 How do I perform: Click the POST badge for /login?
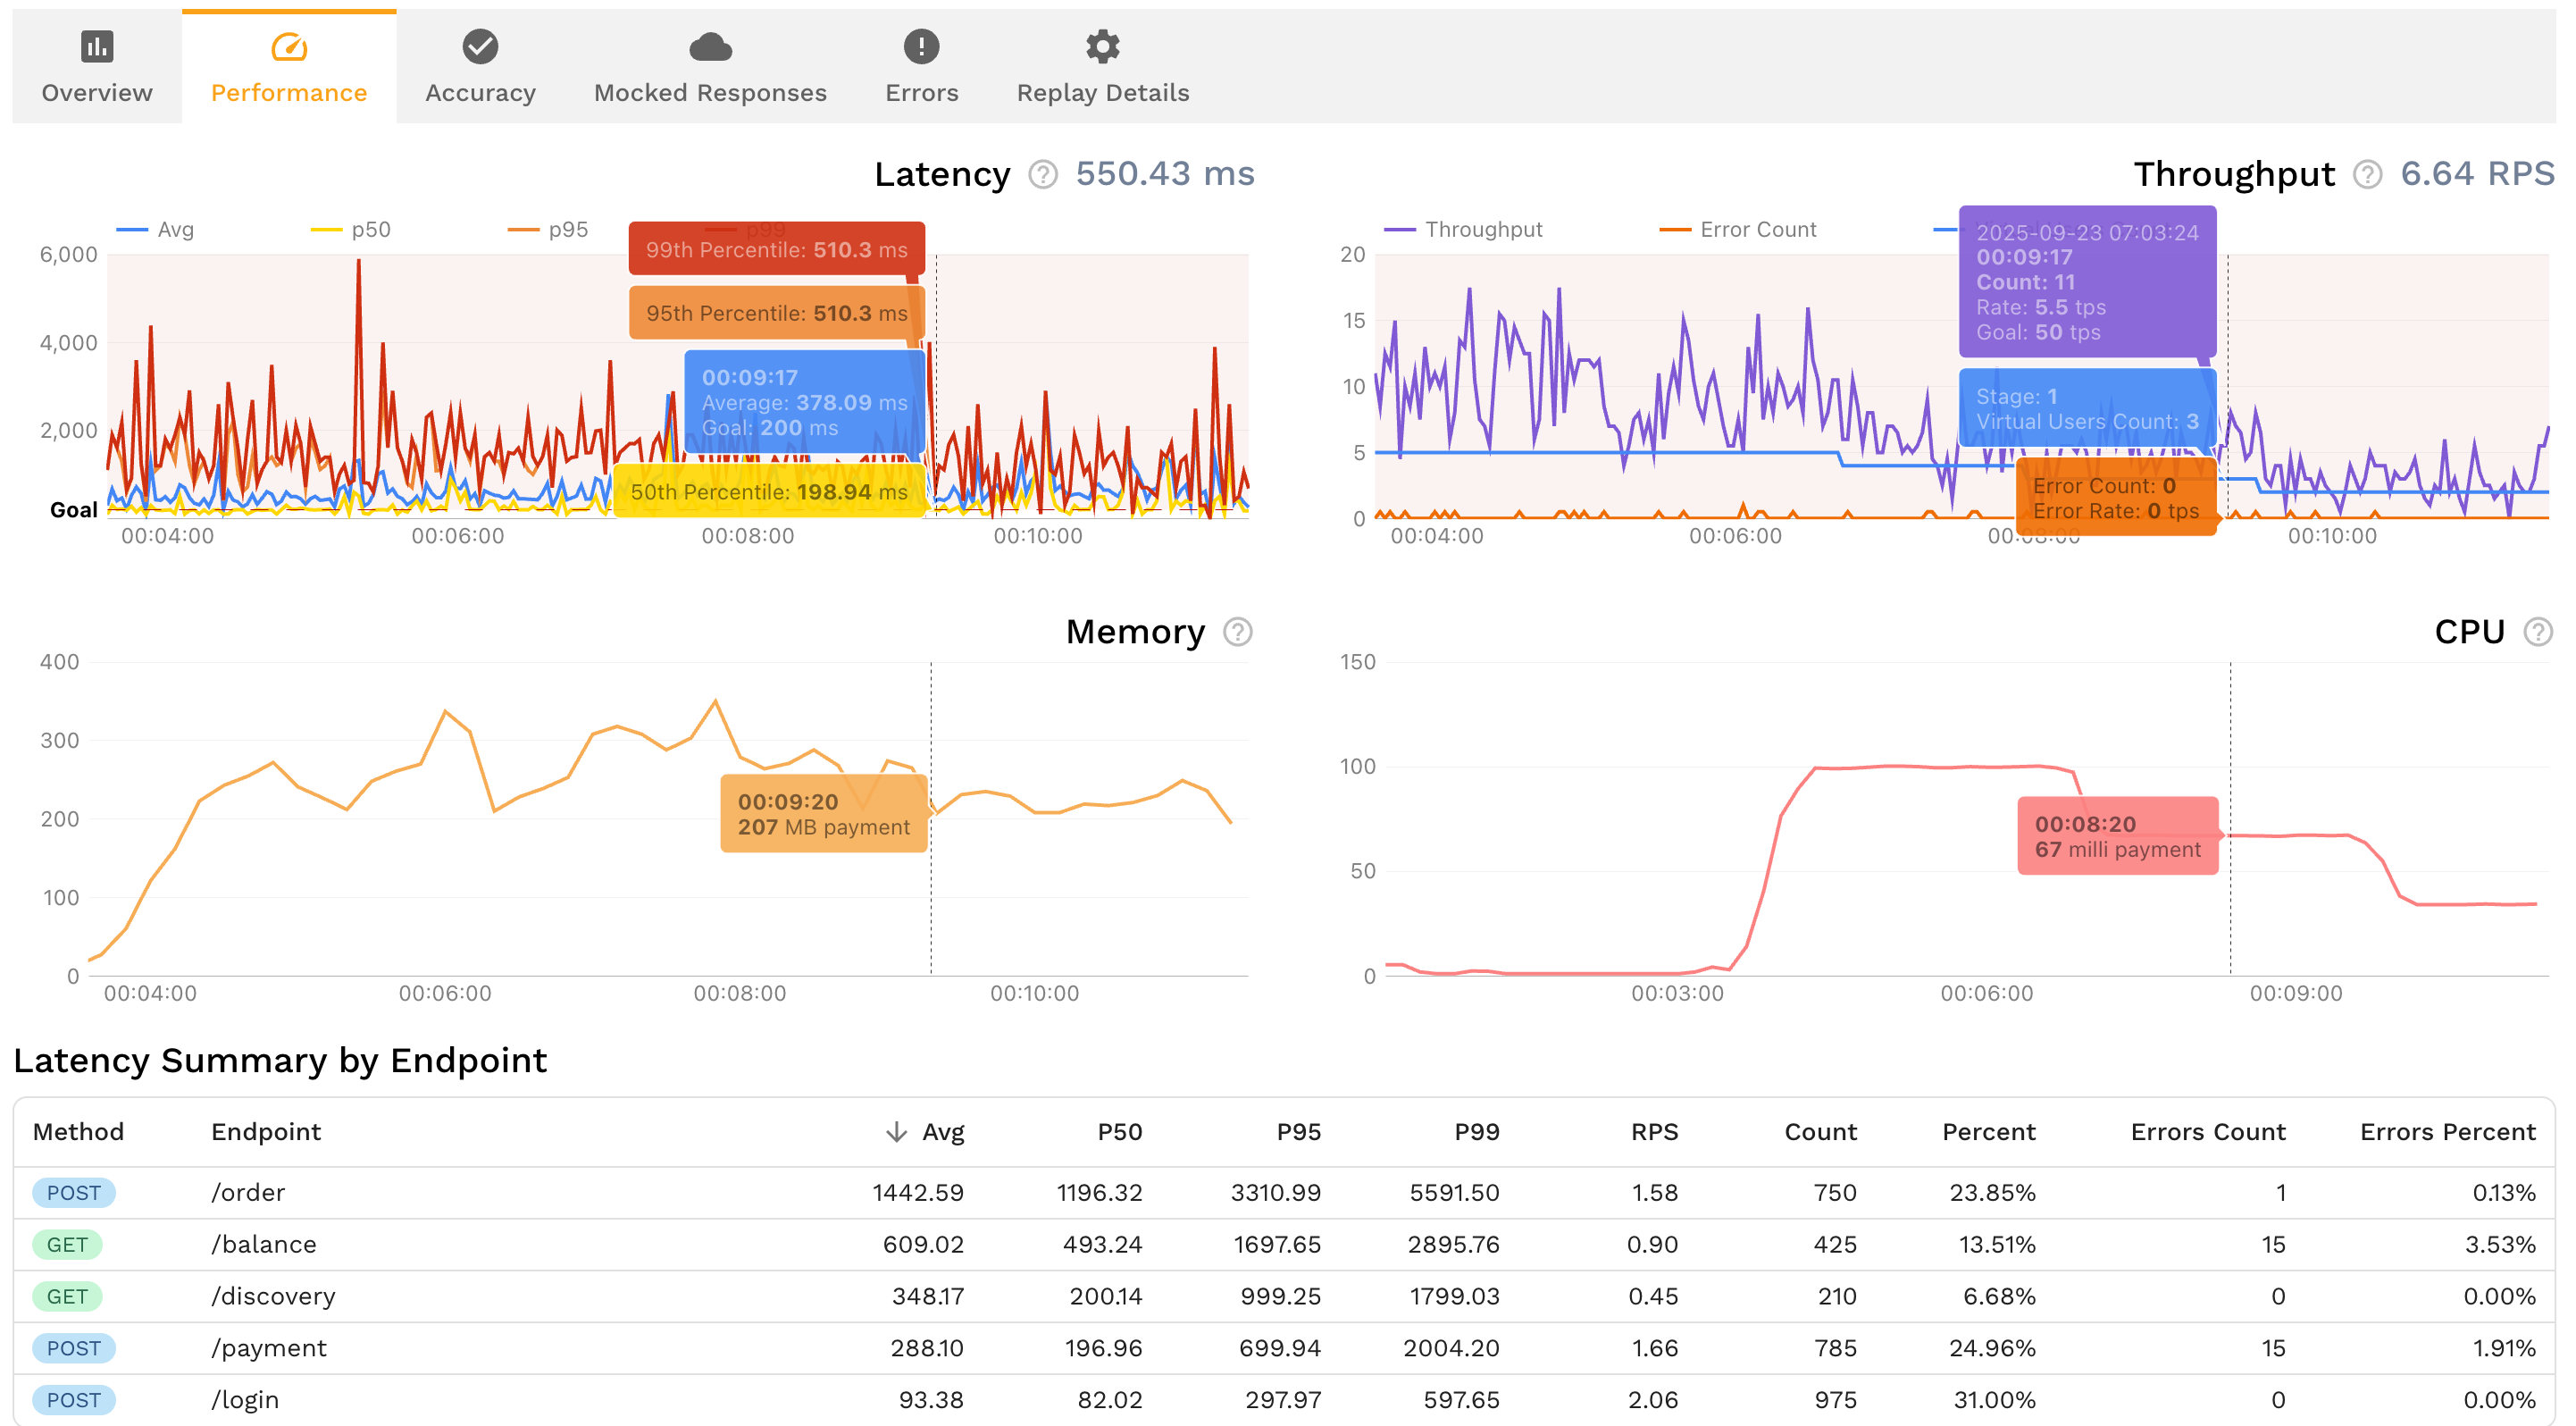click(74, 1400)
